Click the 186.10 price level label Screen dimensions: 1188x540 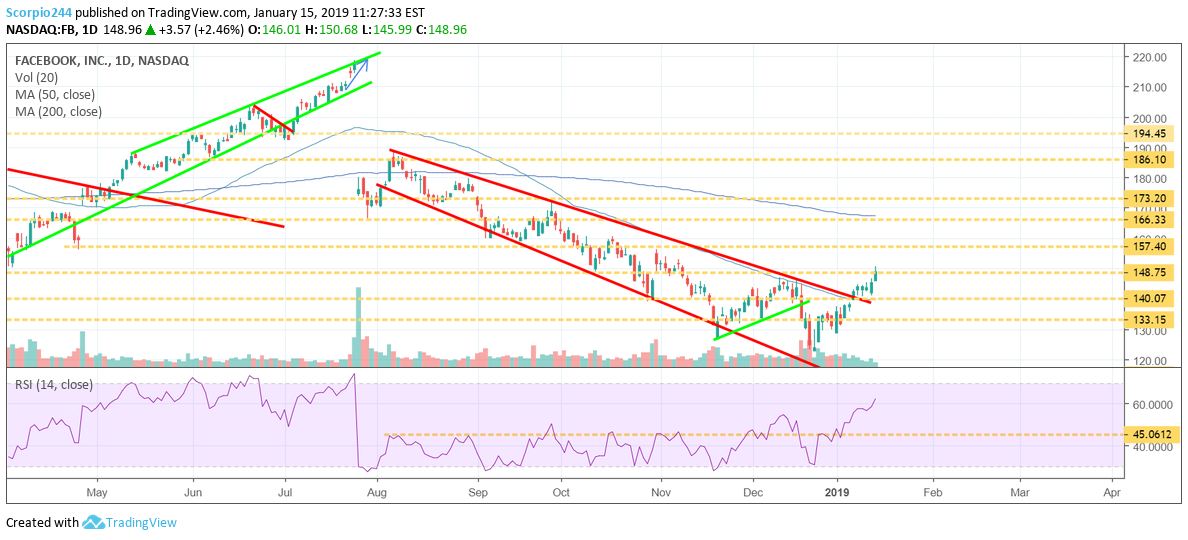[1150, 161]
